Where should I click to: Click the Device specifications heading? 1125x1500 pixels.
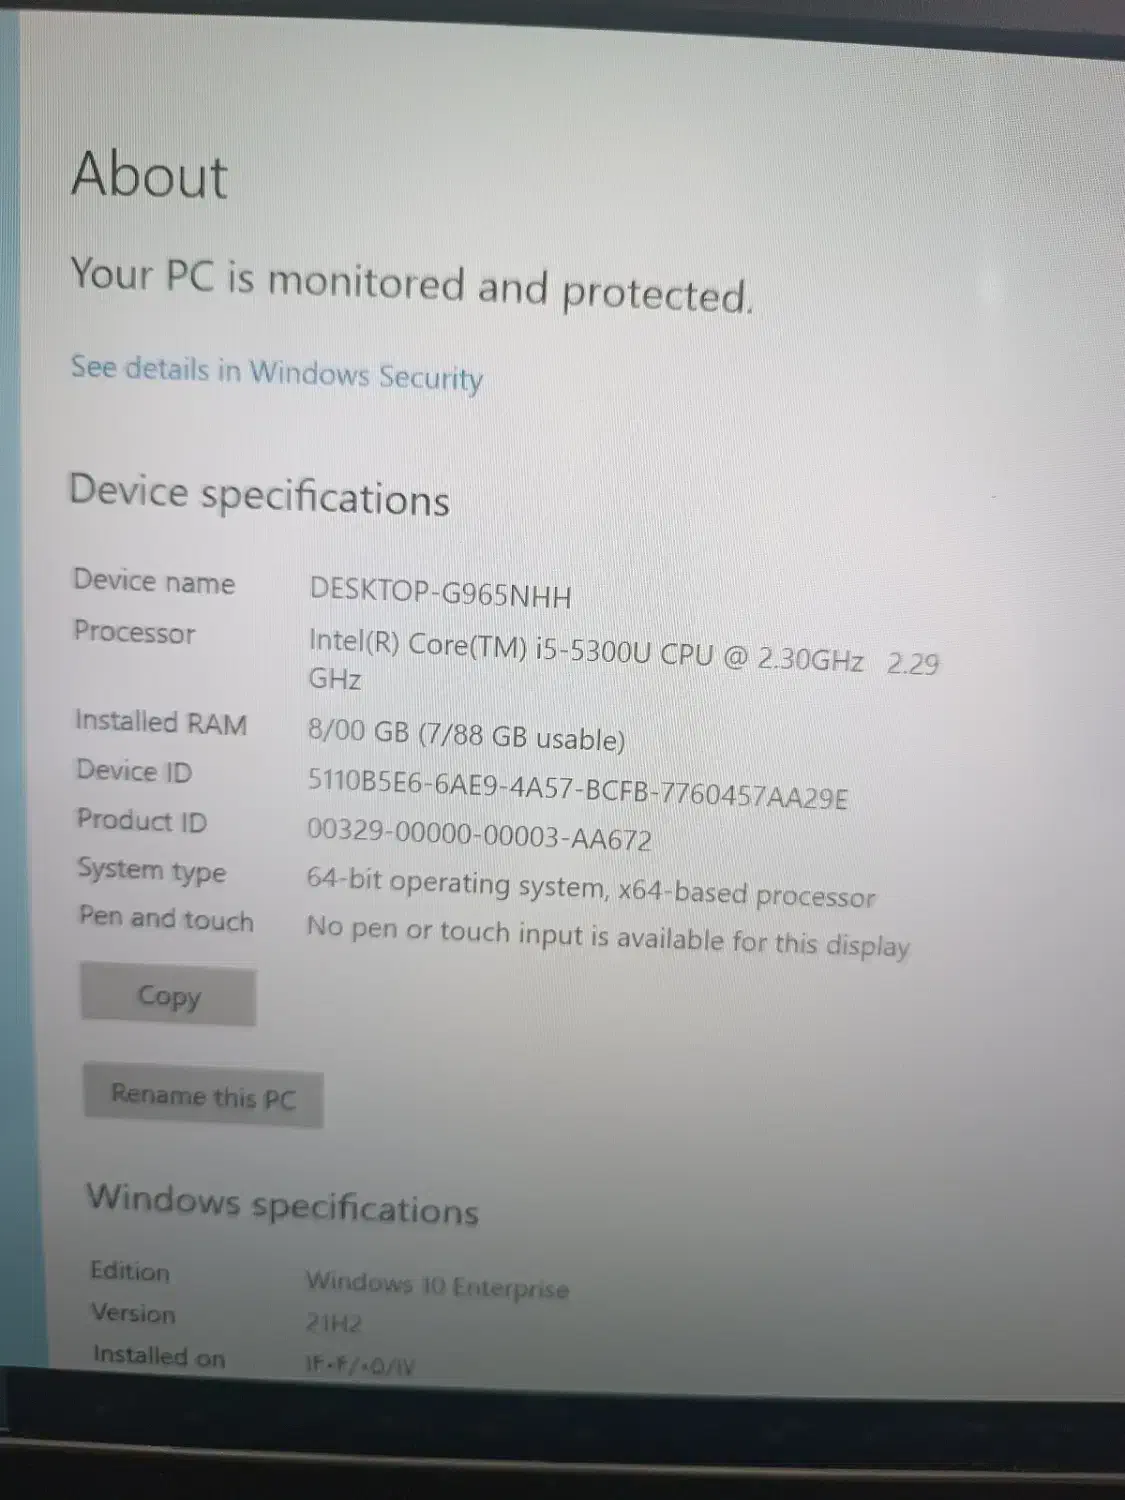[259, 495]
